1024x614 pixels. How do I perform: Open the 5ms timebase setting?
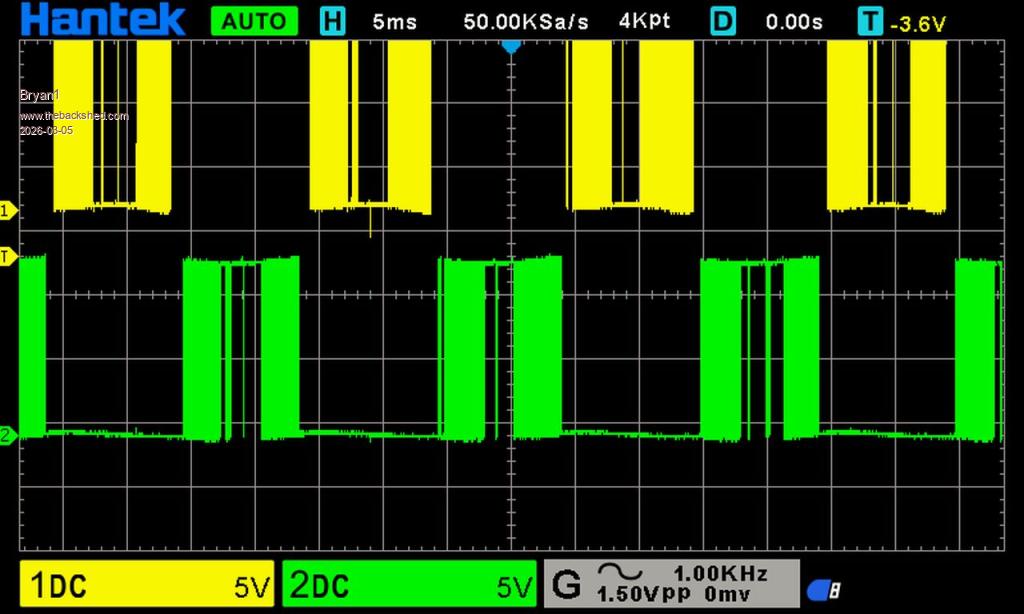coord(394,21)
